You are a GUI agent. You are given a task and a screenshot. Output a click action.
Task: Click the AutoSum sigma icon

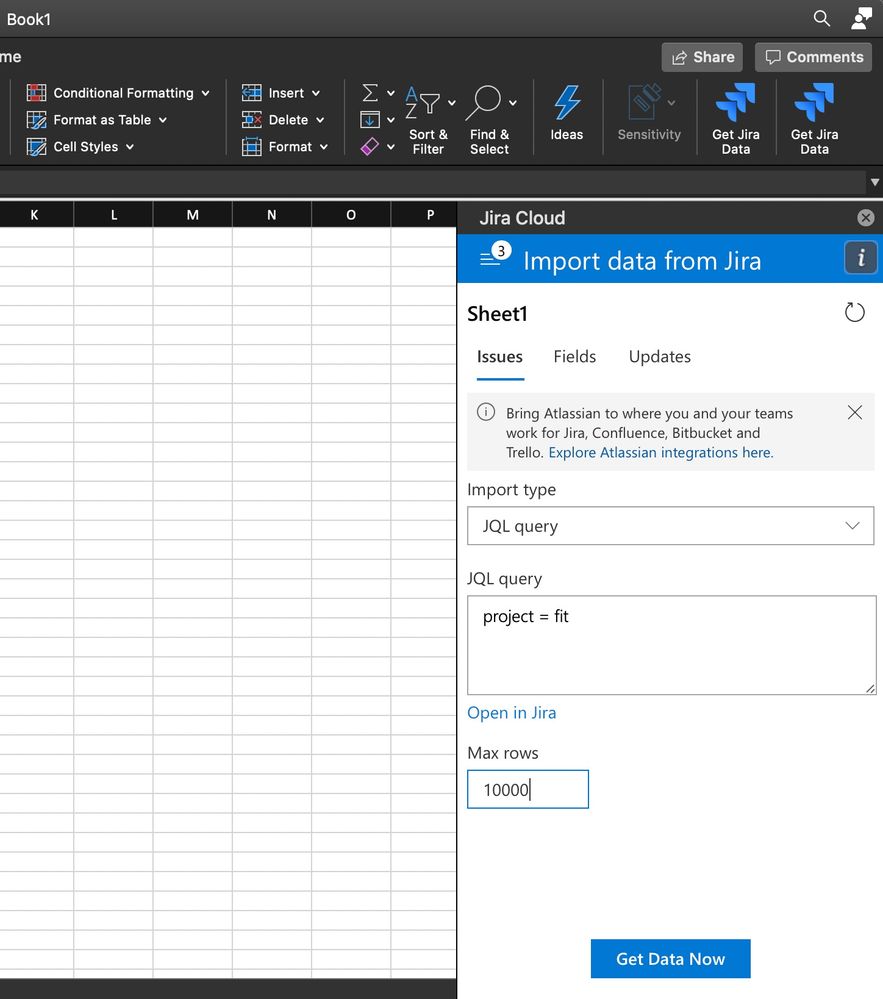370,93
